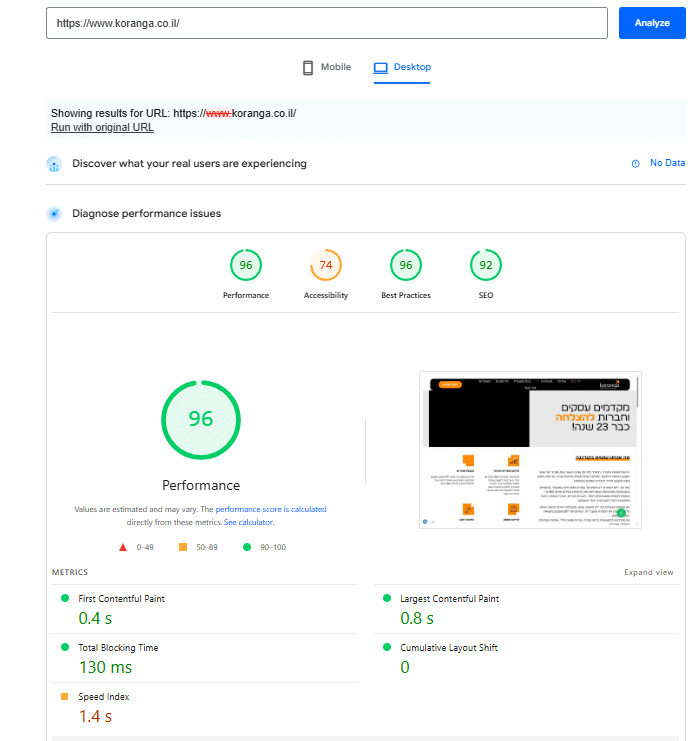Open Run with original URL link
The width and height of the screenshot is (690, 741).
(102, 127)
